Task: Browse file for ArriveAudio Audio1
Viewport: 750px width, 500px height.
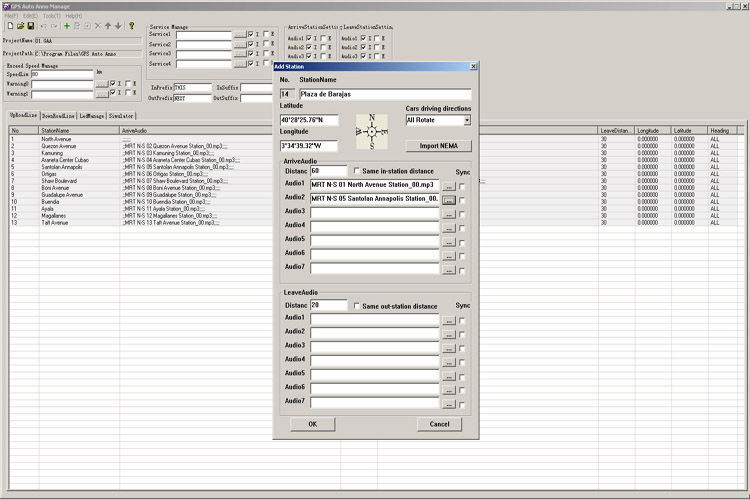Action: 449,186
